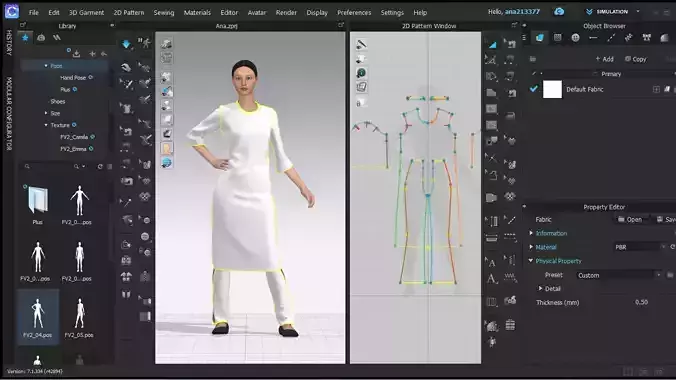Click the top garment display icon in 3D view
Screen dimensions: 676x380
tap(167, 44)
